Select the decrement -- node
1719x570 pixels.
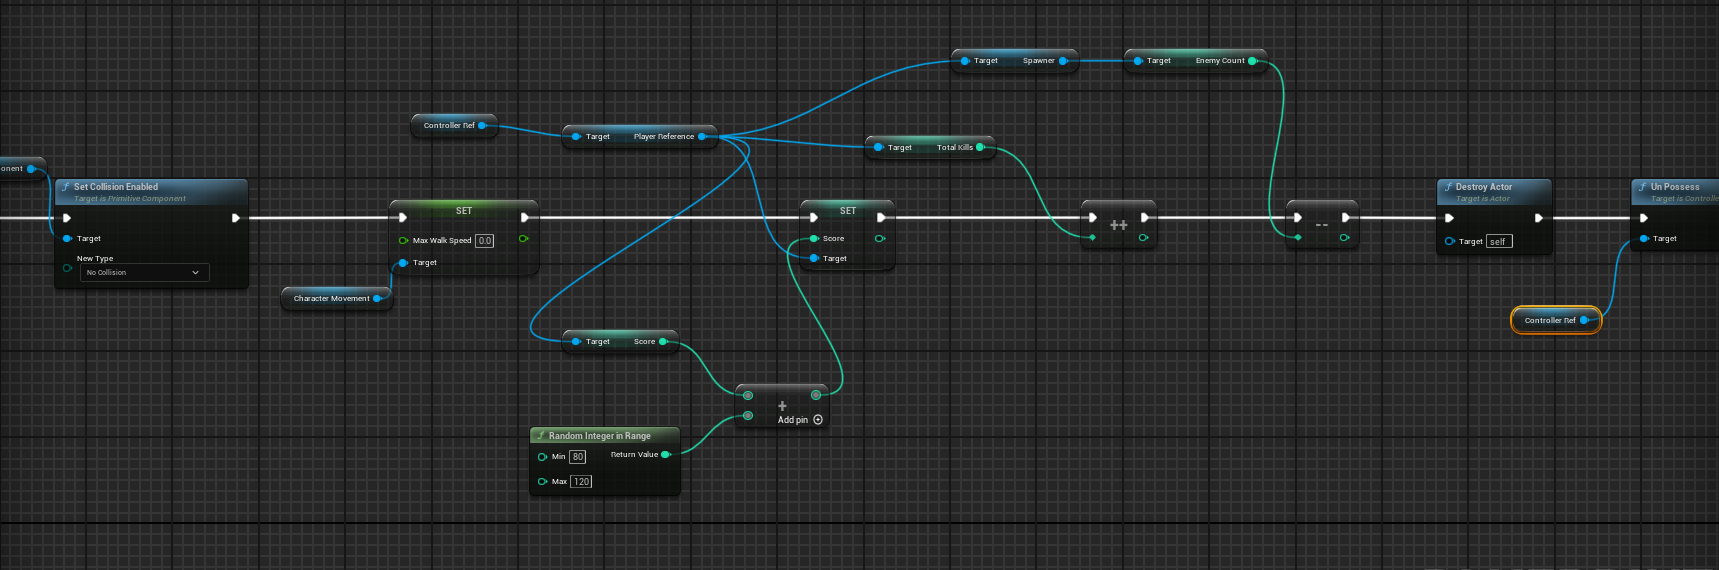coord(1322,225)
